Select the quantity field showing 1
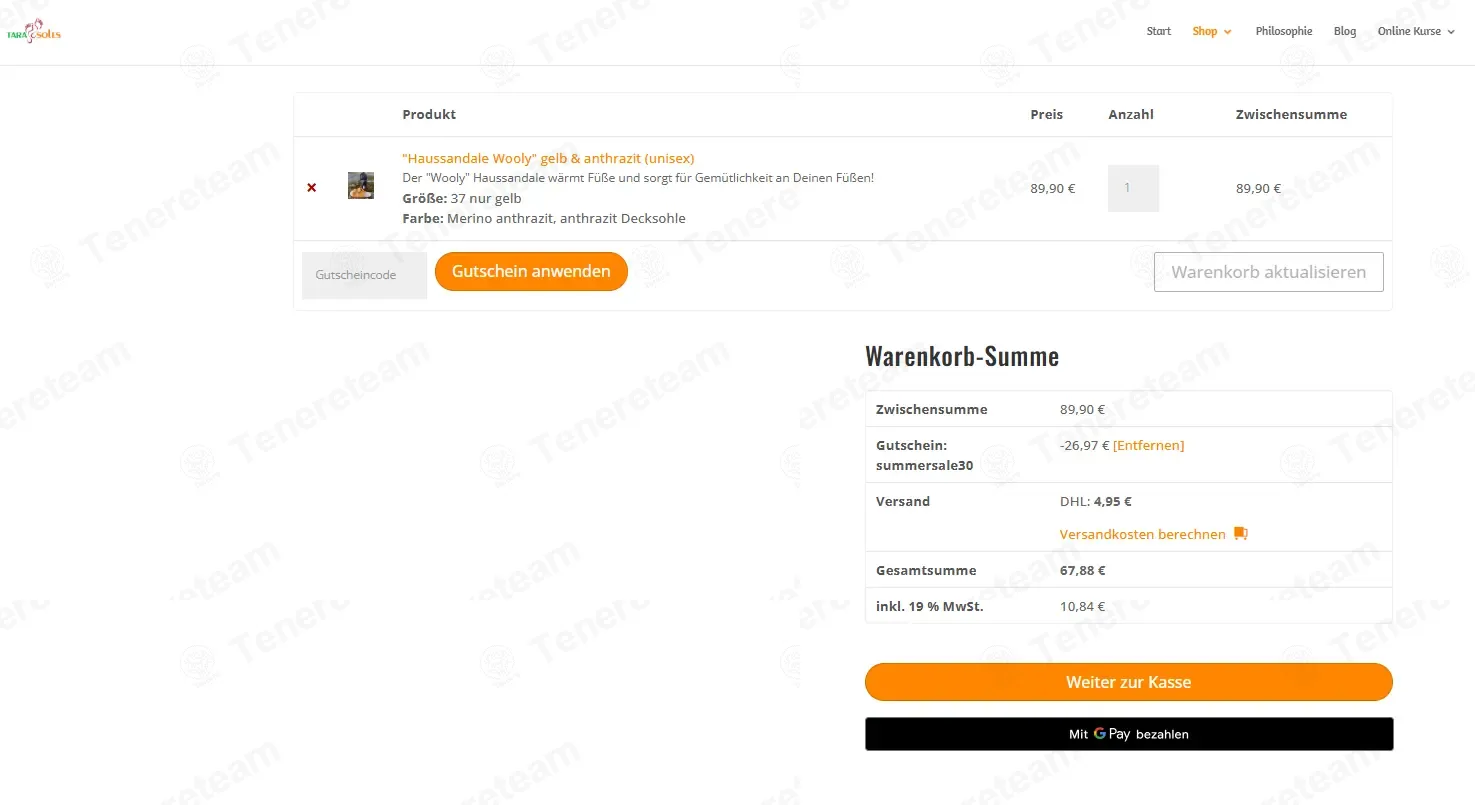This screenshot has width=1475, height=805. click(1133, 188)
